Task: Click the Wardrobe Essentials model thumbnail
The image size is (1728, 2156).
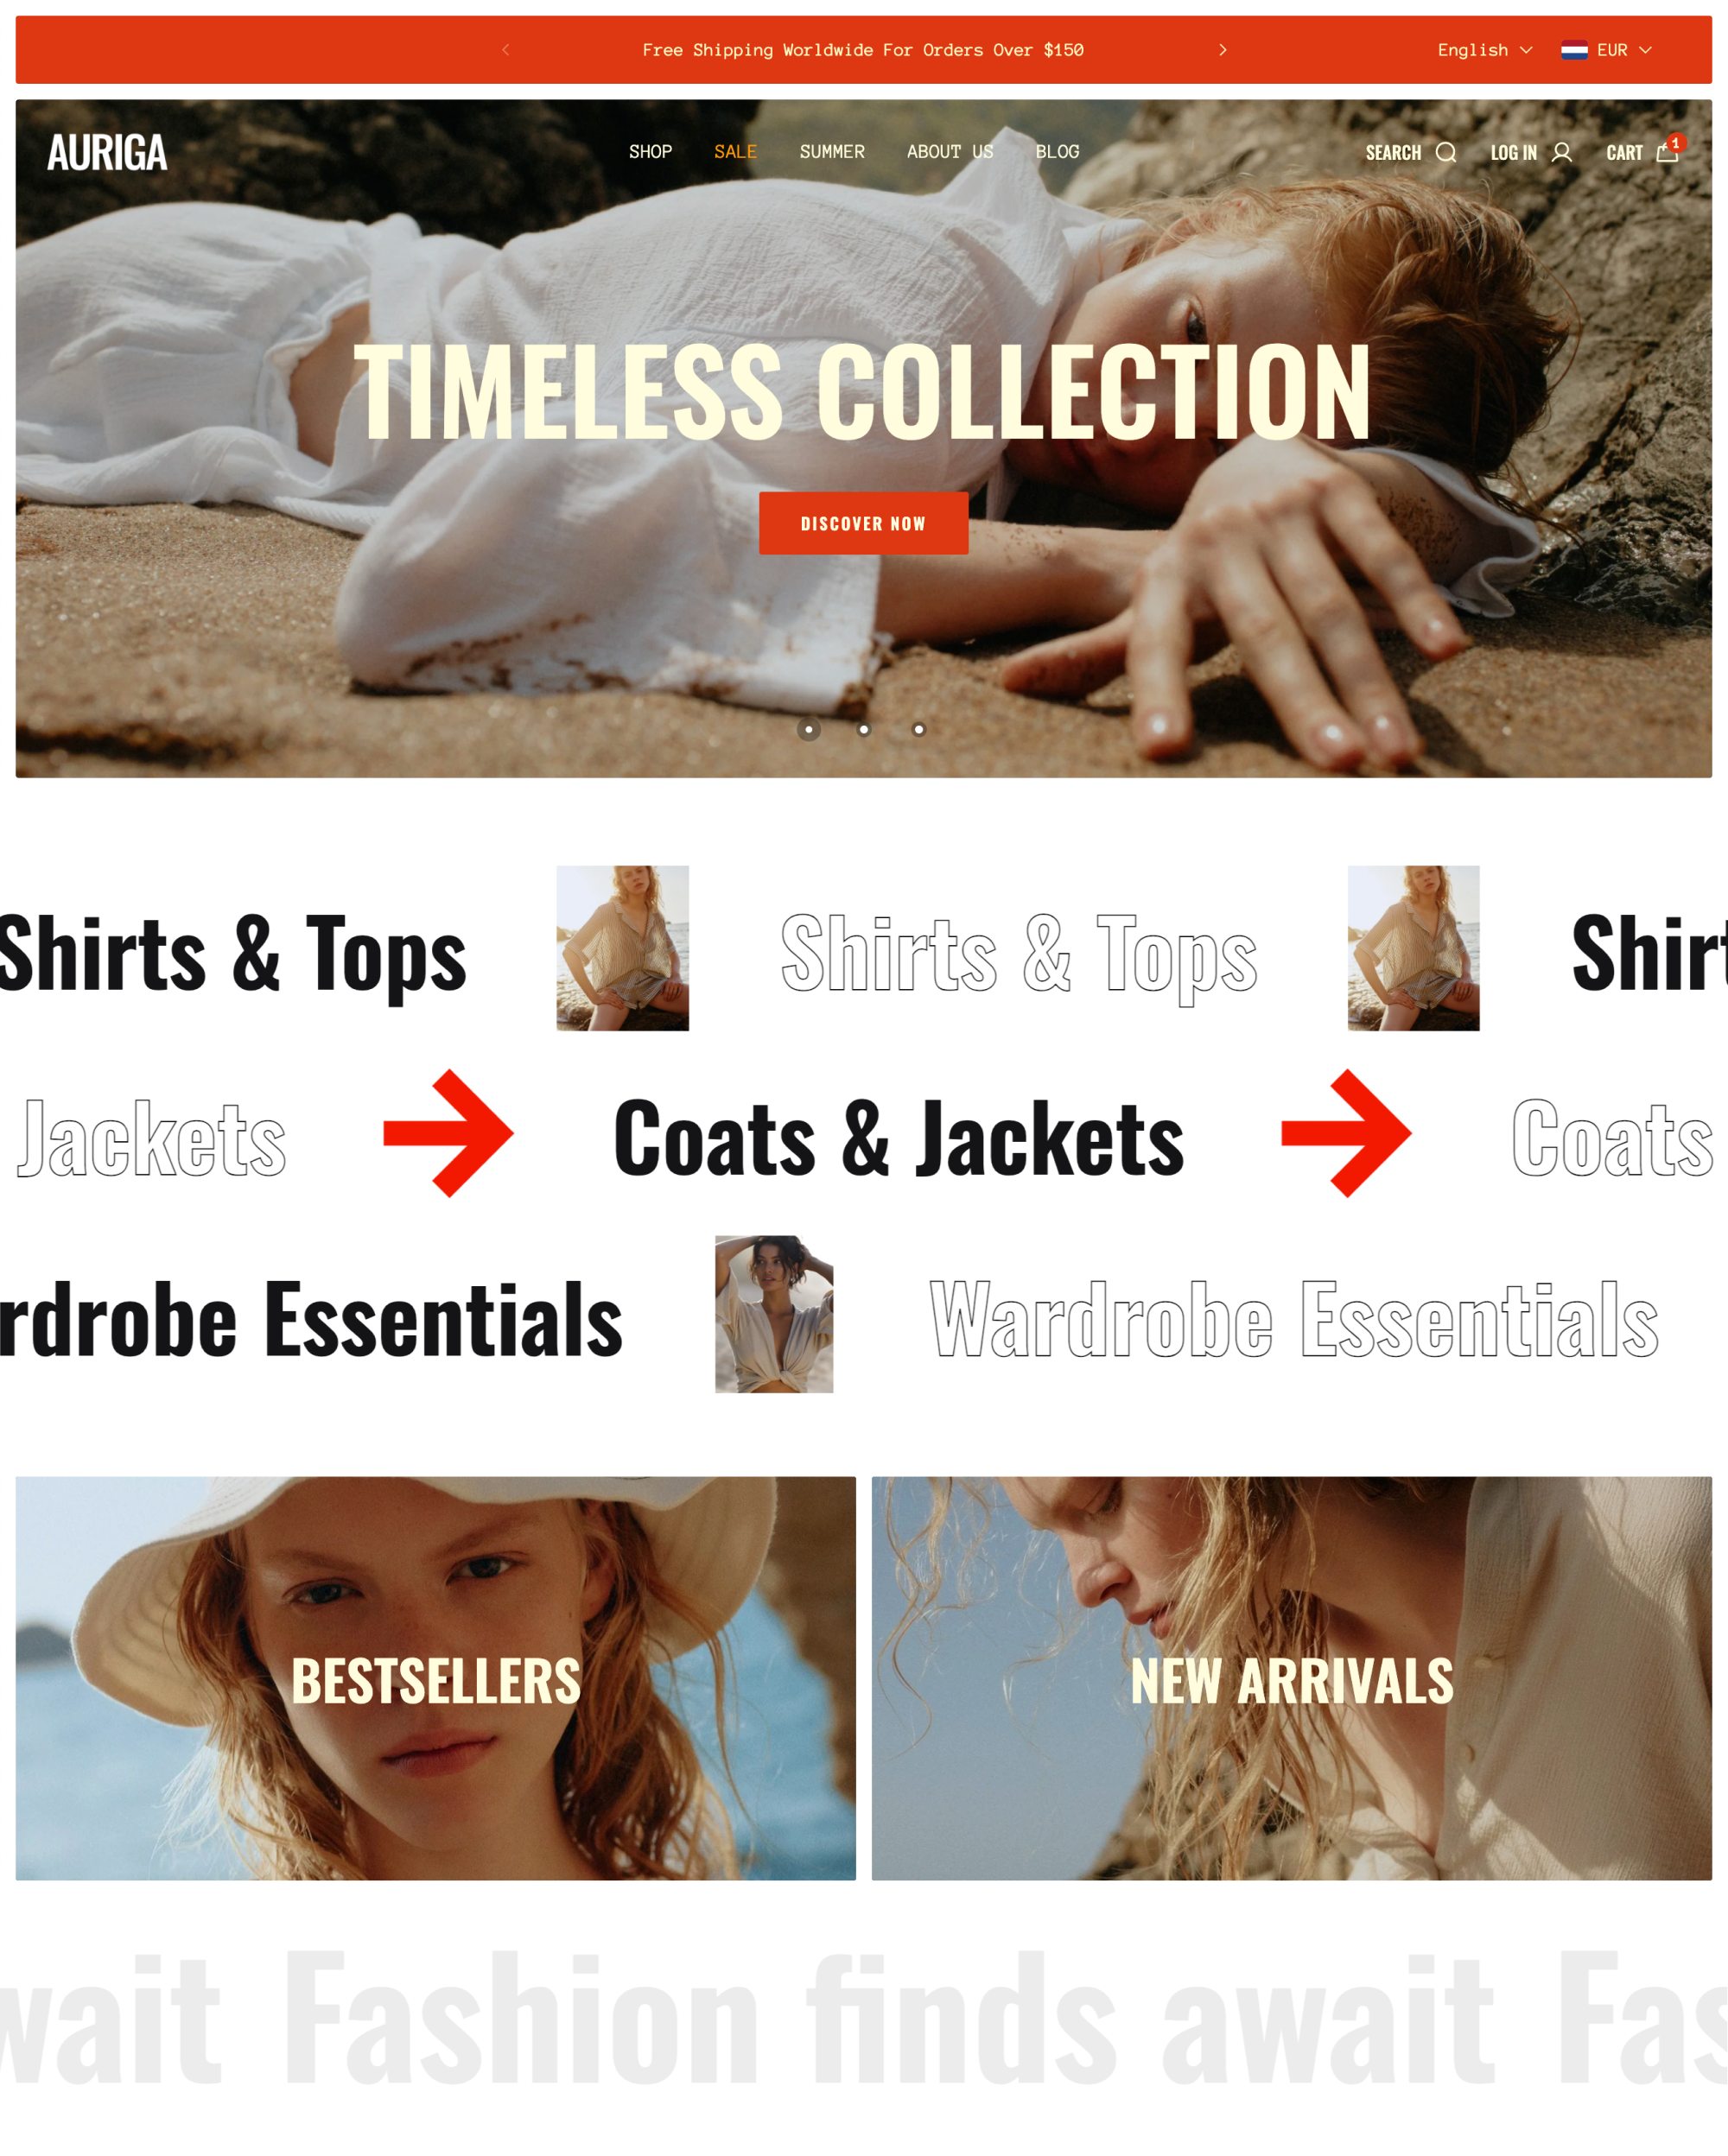Action: (774, 1314)
